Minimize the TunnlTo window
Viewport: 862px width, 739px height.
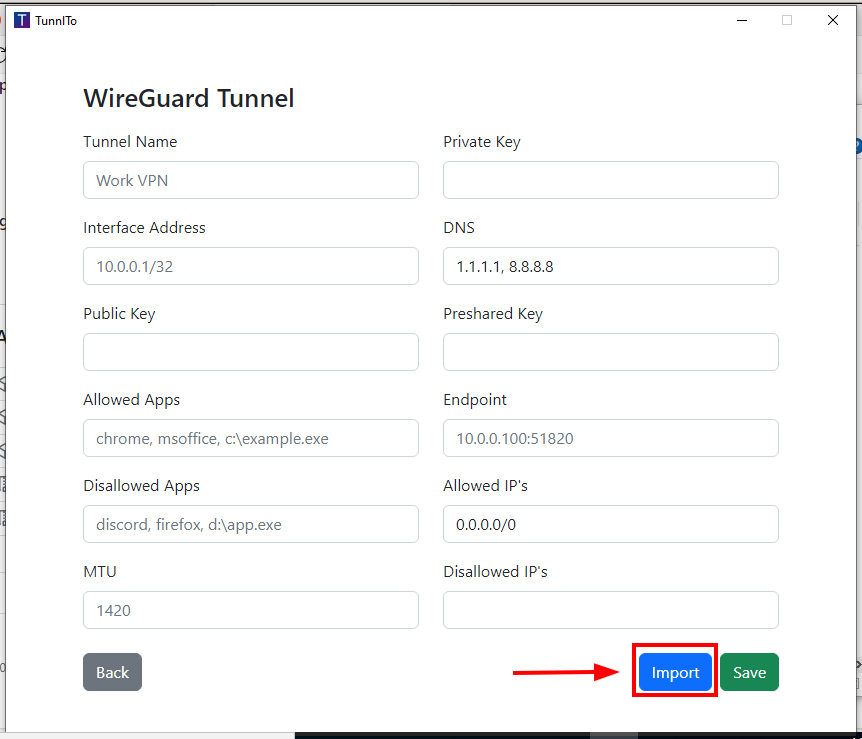click(741, 20)
